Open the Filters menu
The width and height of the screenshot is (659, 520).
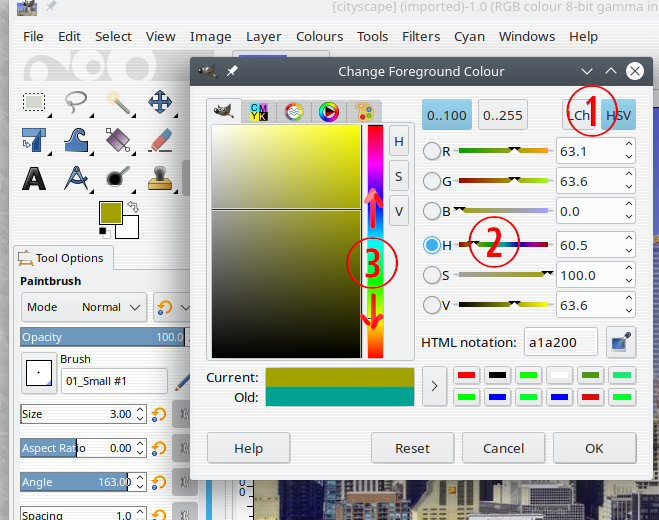pyautogui.click(x=421, y=36)
